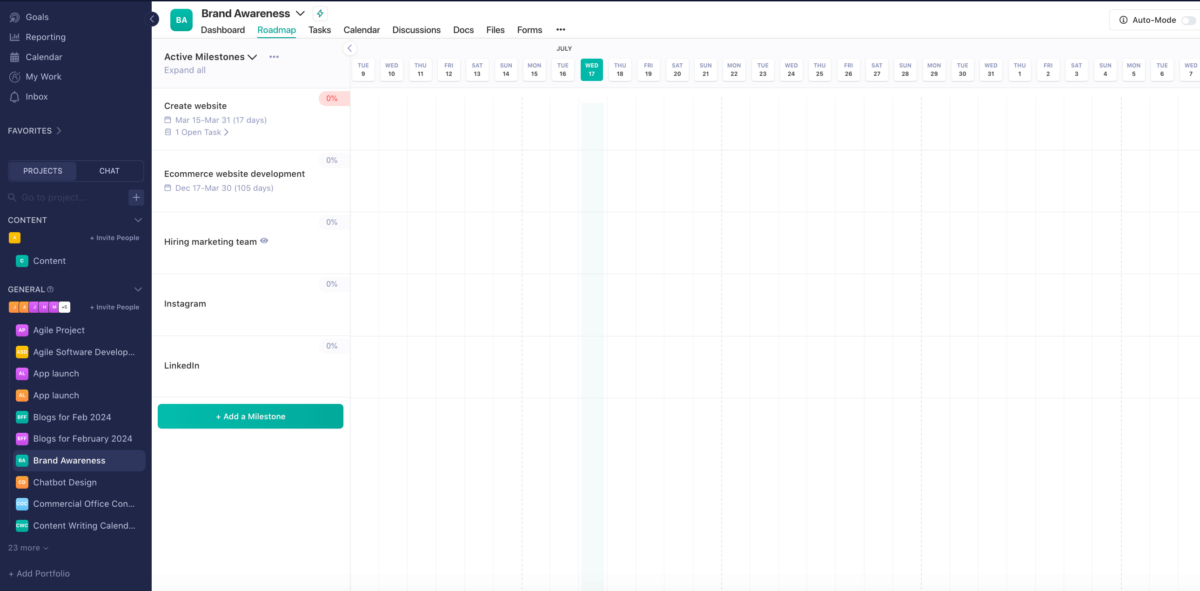
Task: Click the plus icon next to project search
Action: (135, 197)
